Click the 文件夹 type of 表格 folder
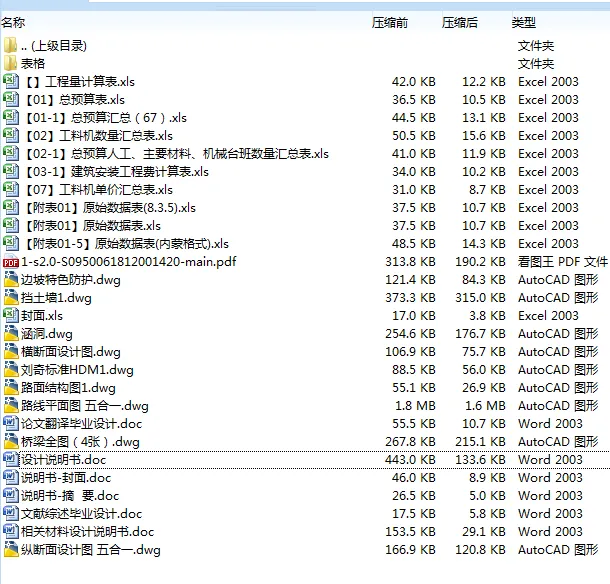Screen dimensions: 610x584 pos(536,63)
